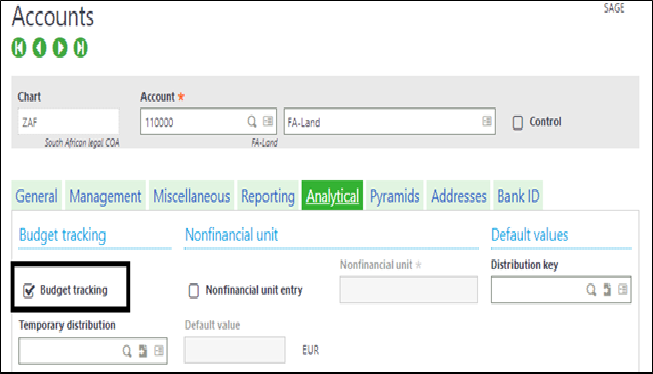Jump to Distribution key record icon

607,289
